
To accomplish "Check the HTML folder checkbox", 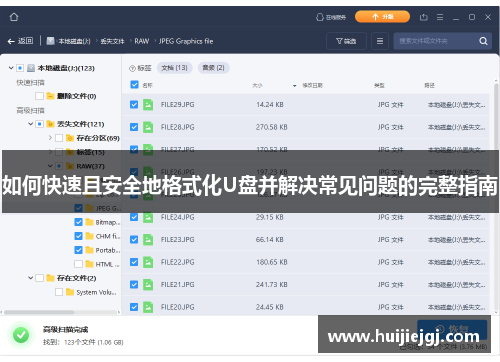I will point(78,264).
